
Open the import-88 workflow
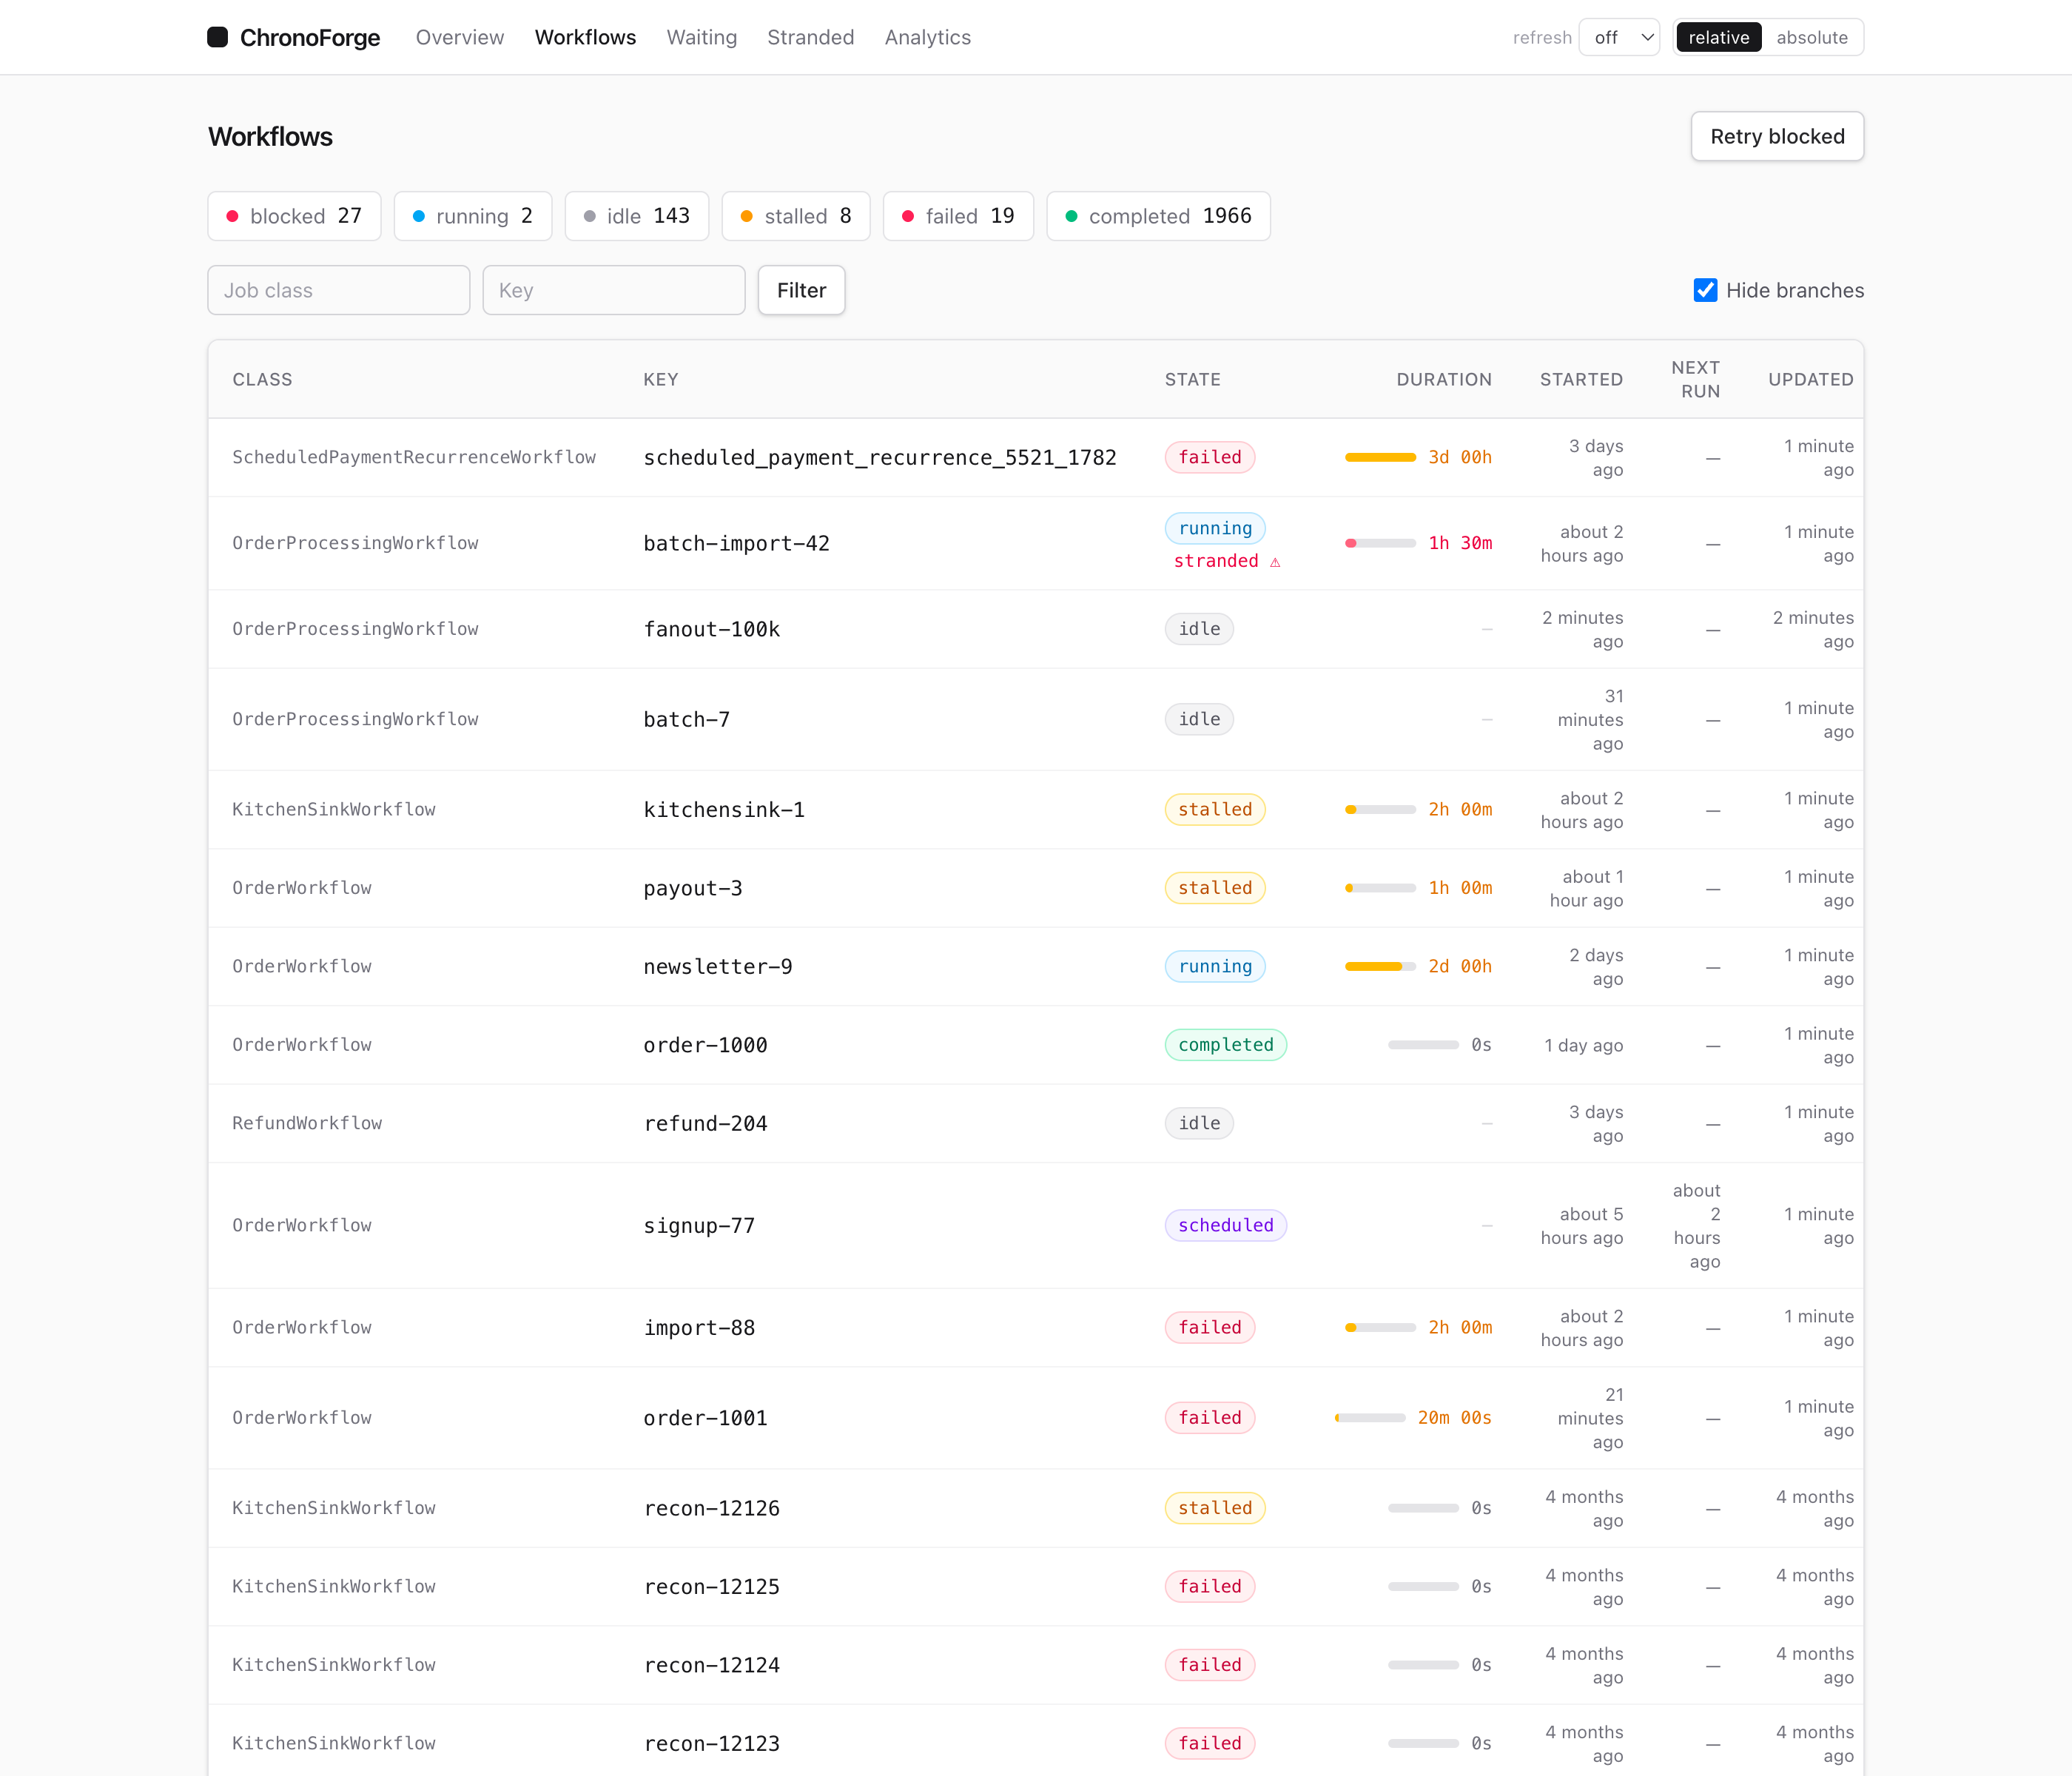pyautogui.click(x=699, y=1327)
